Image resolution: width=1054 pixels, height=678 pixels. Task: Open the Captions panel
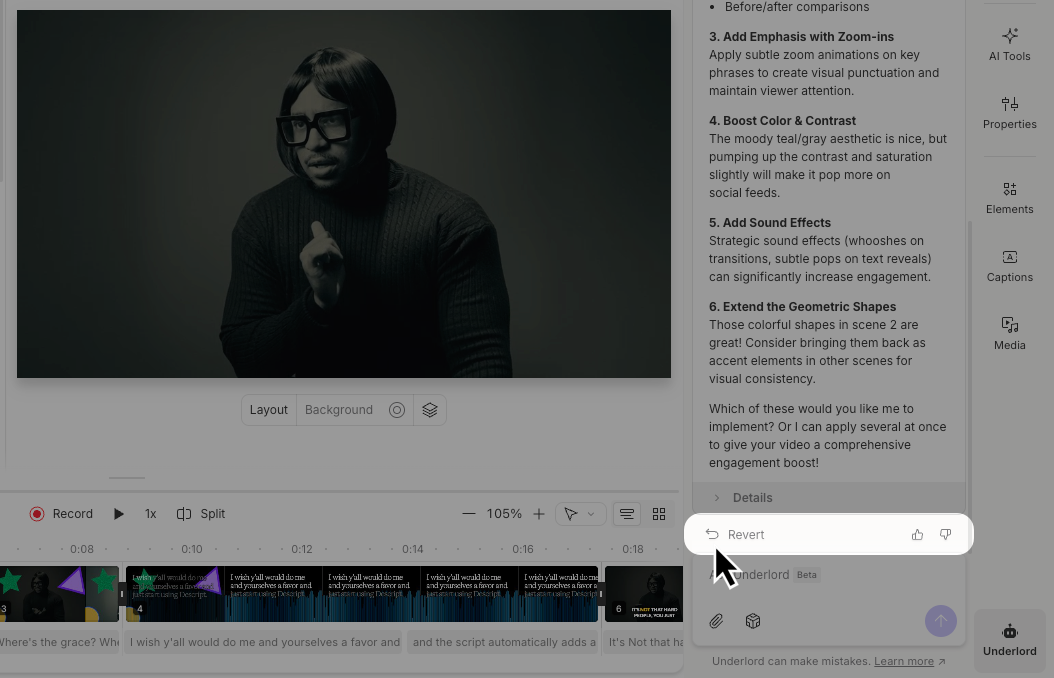(1009, 265)
